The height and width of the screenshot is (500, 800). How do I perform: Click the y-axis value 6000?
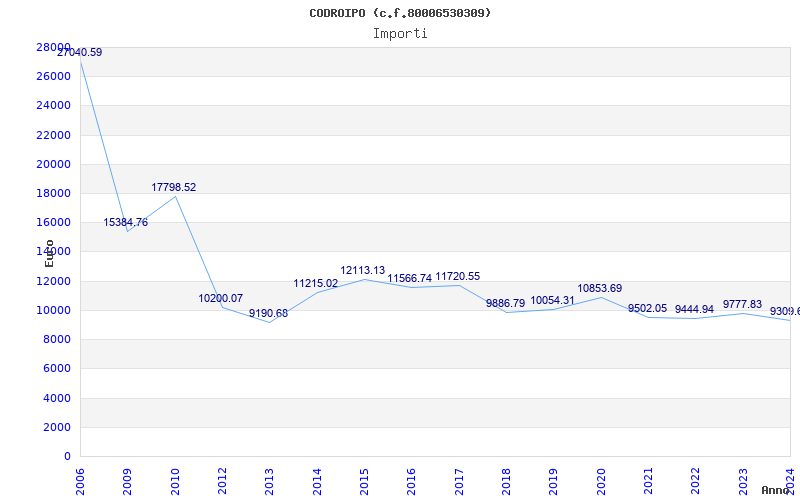[x=57, y=369]
